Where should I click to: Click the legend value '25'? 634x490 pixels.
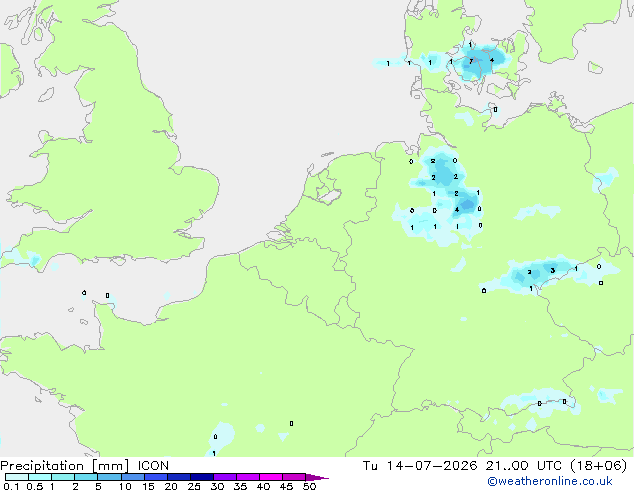pos(194,486)
